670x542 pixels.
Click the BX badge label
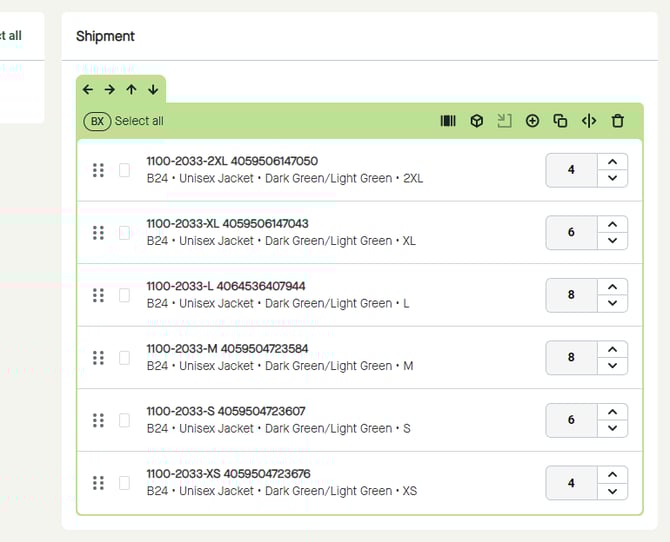pos(97,121)
